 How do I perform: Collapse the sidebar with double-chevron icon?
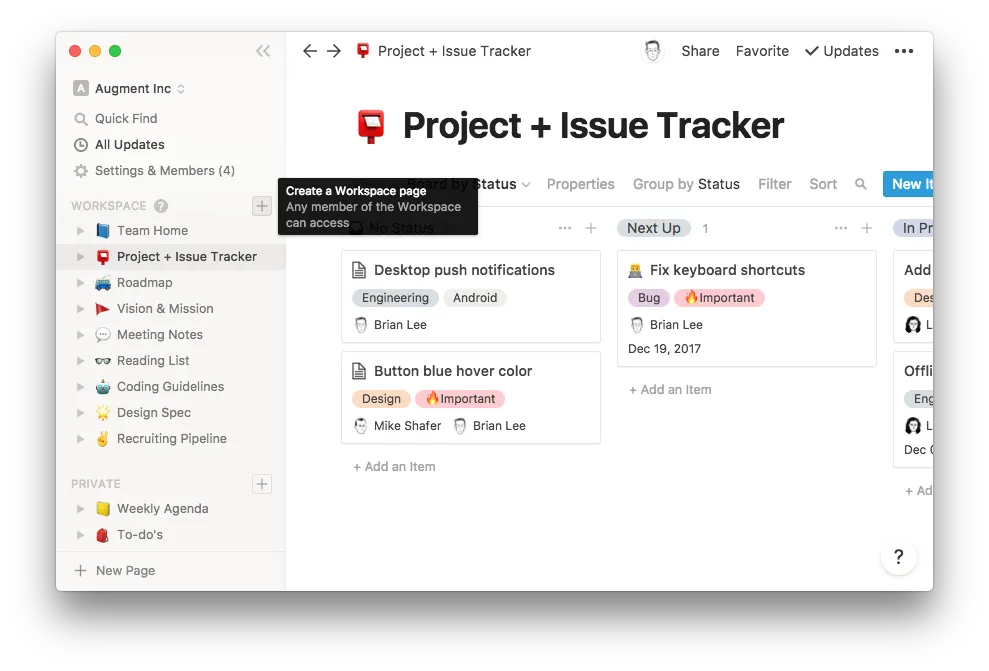click(263, 51)
